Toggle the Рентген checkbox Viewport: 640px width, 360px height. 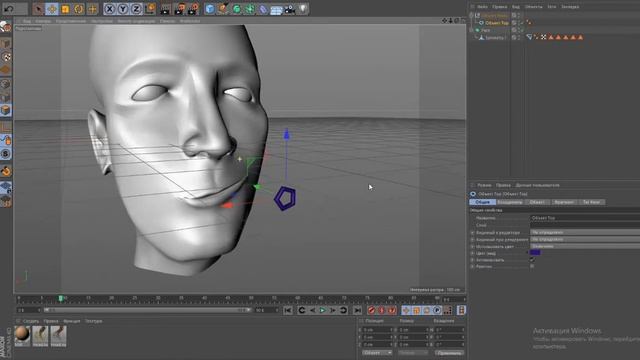532,266
